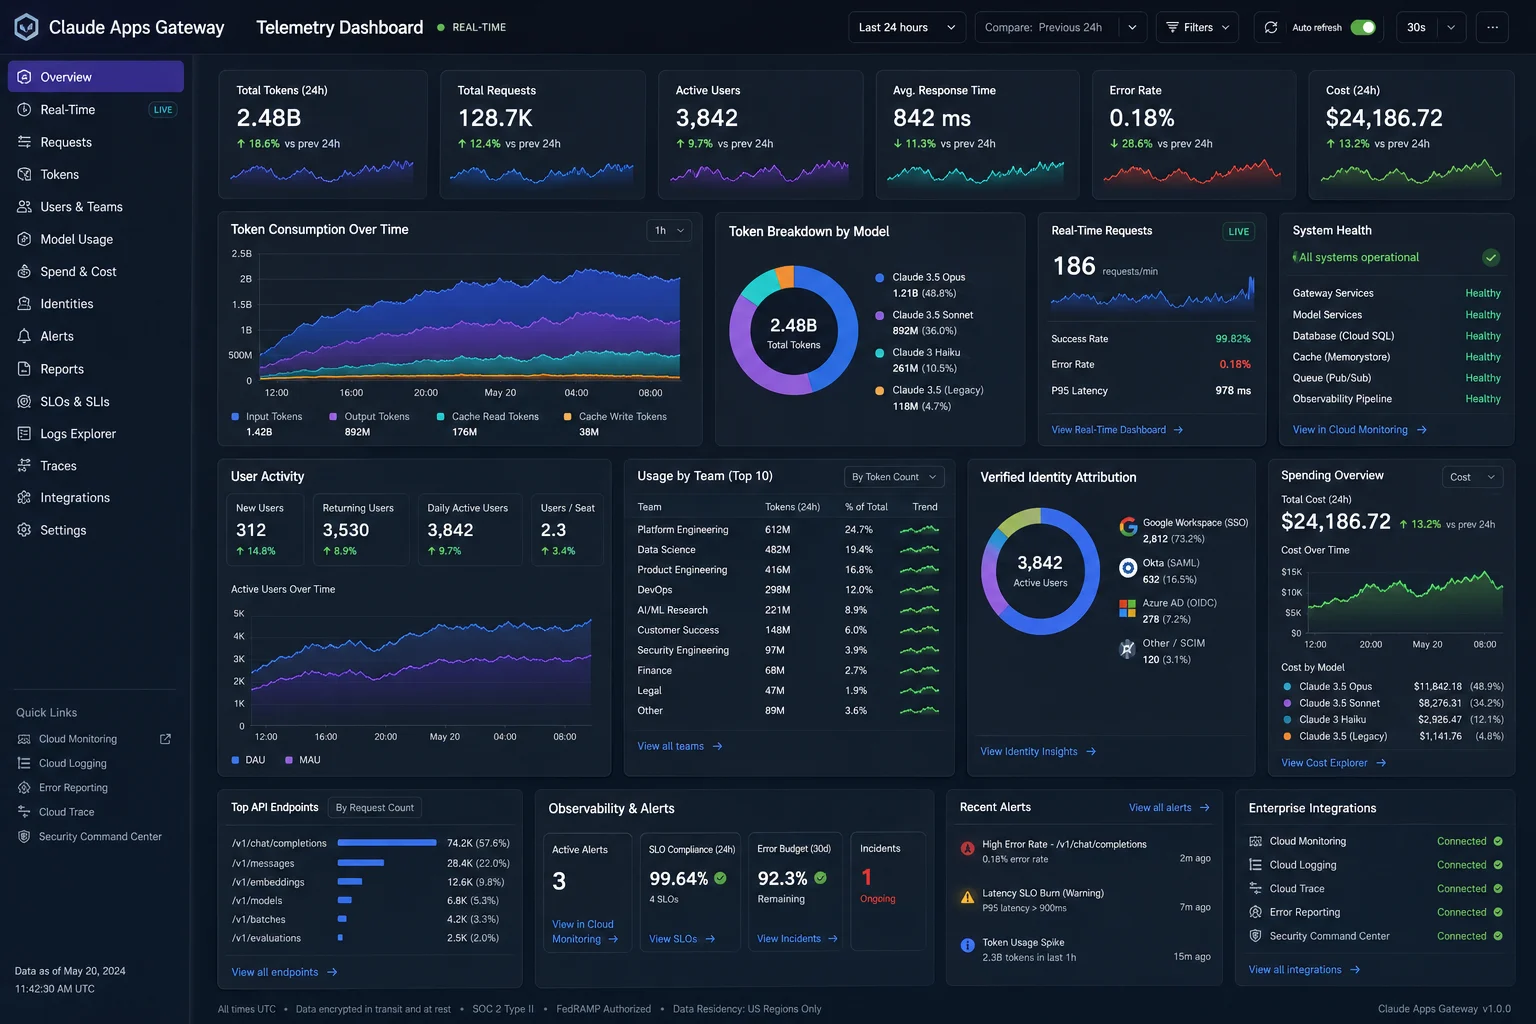This screenshot has width=1536, height=1024.
Task: Click the Real-Time clock icon in sidebar
Action: click(x=24, y=110)
